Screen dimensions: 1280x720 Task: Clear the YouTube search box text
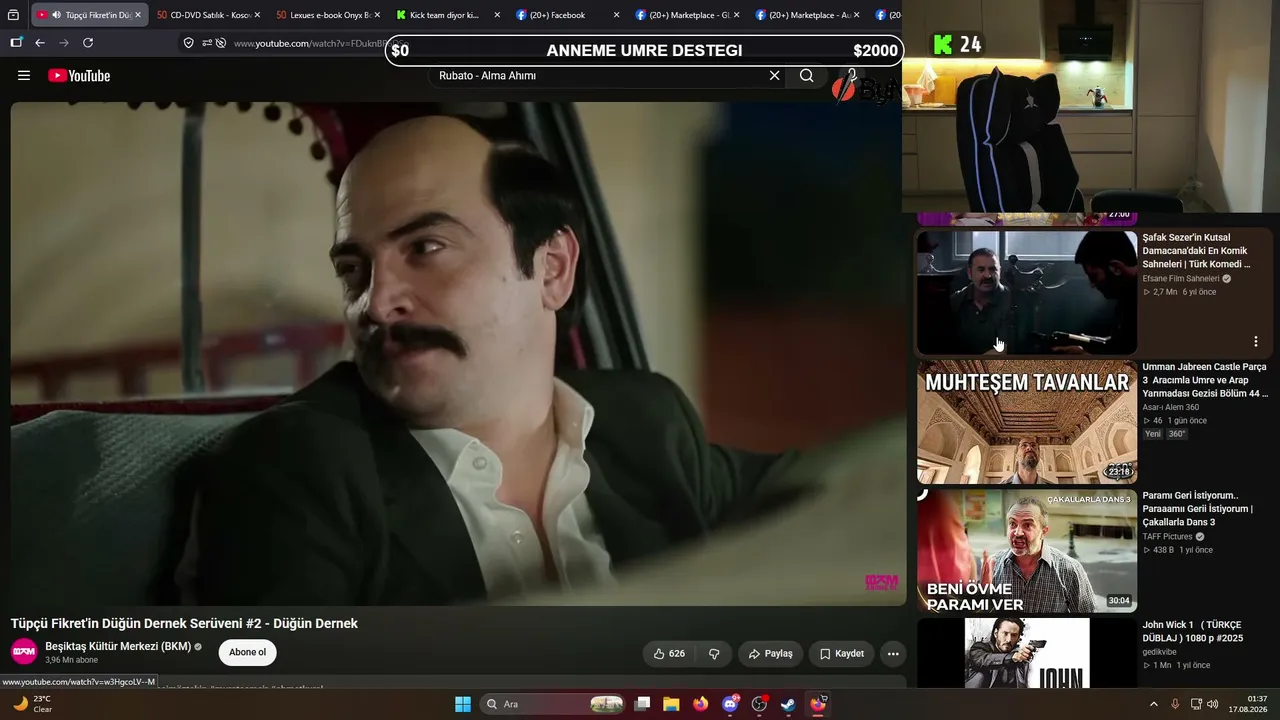774,76
